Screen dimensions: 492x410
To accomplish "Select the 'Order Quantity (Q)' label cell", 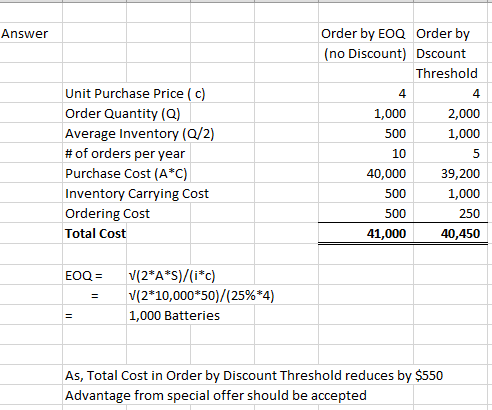I will [x=123, y=114].
